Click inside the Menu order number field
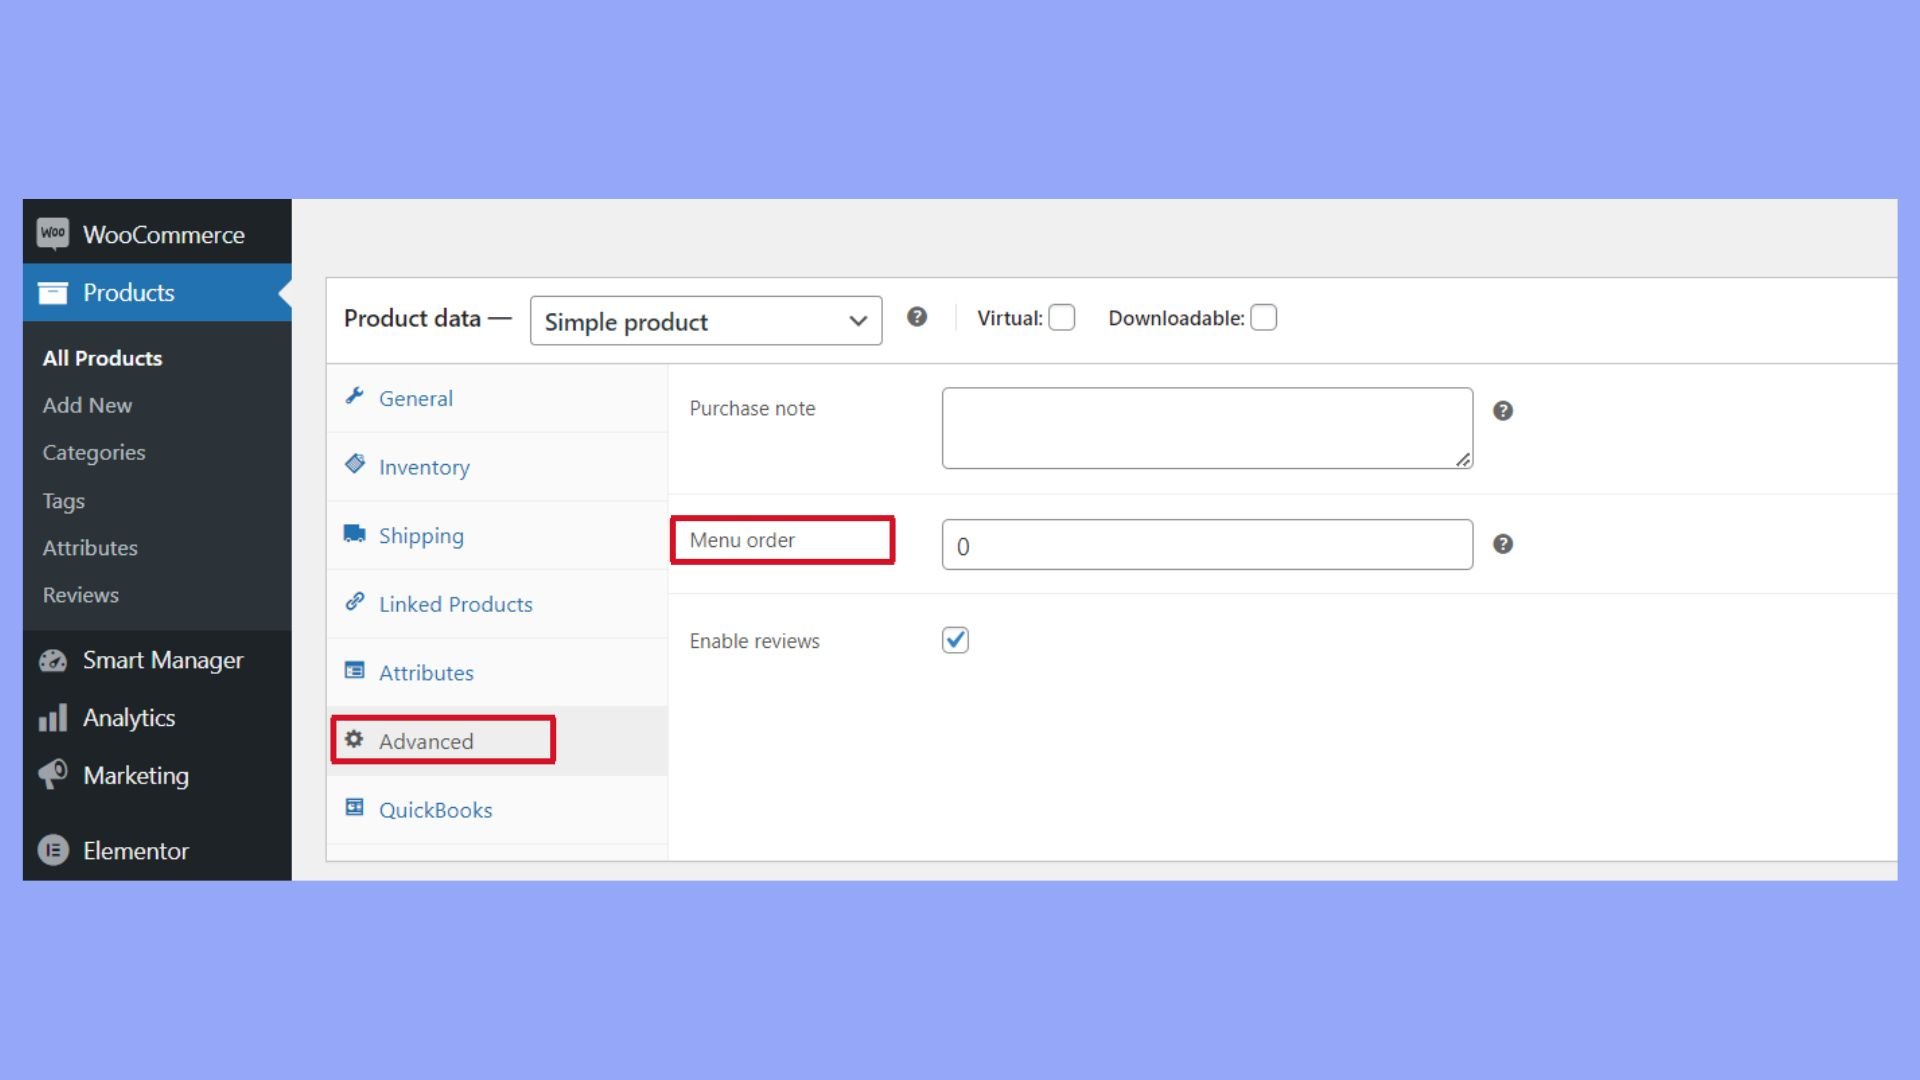Viewport: 1920px width, 1080px height. 1206,545
